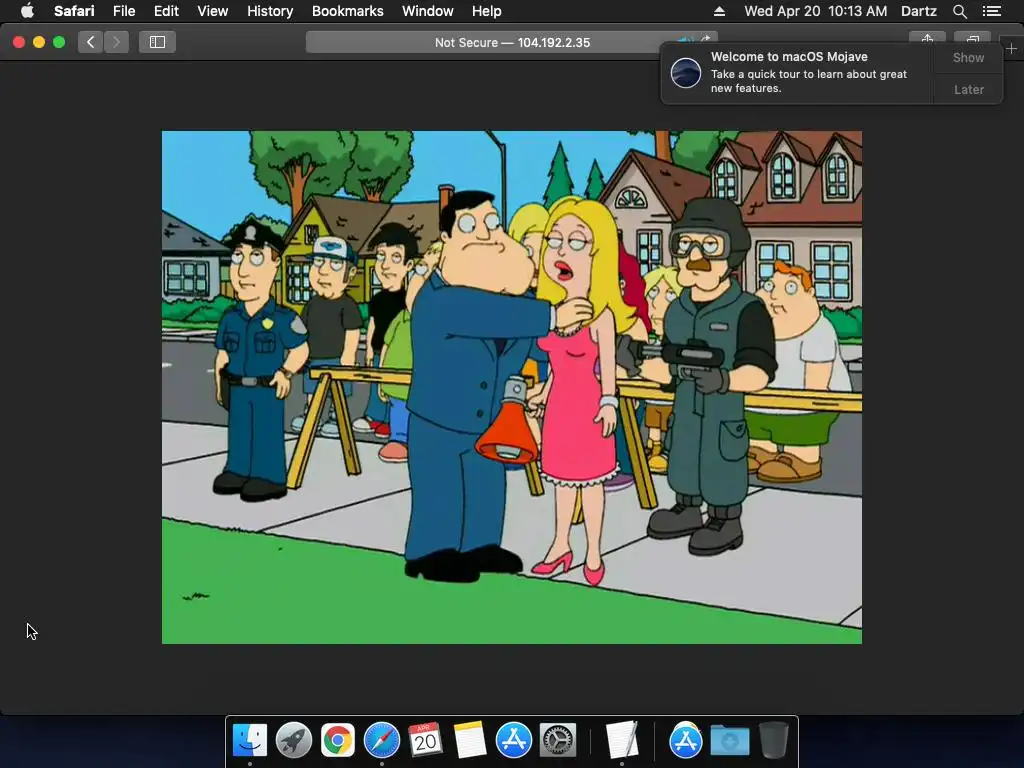Click the green full screen button
The height and width of the screenshot is (768, 1024).
tap(59, 42)
